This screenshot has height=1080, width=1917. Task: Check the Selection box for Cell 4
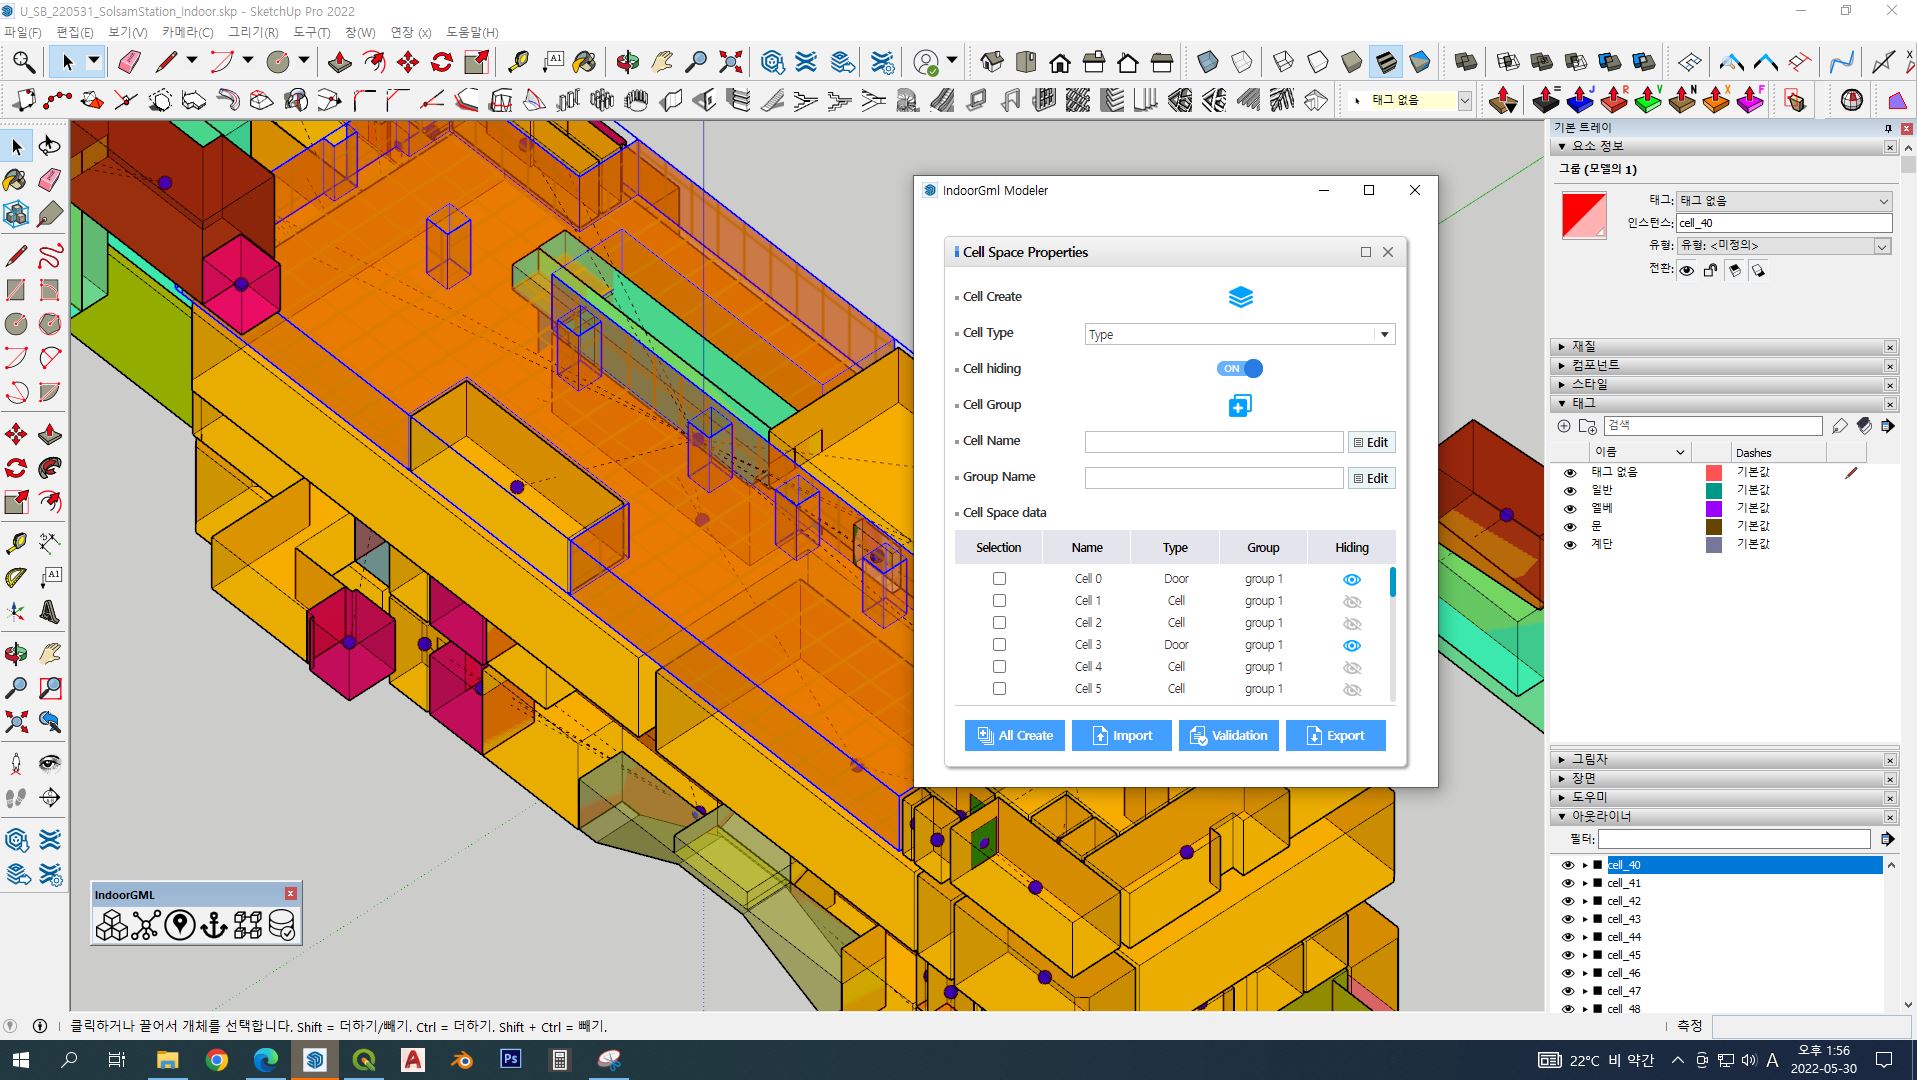(x=999, y=667)
